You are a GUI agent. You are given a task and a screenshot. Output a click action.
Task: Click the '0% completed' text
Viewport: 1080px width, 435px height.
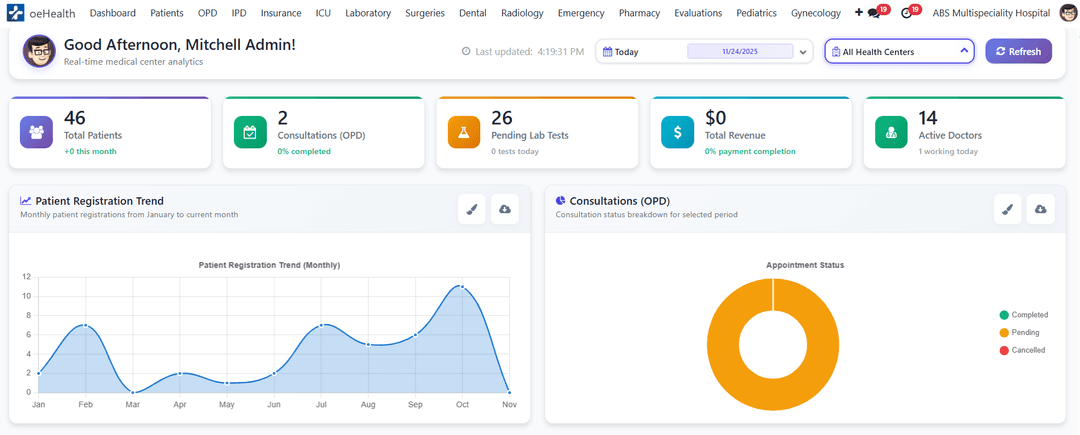(304, 151)
